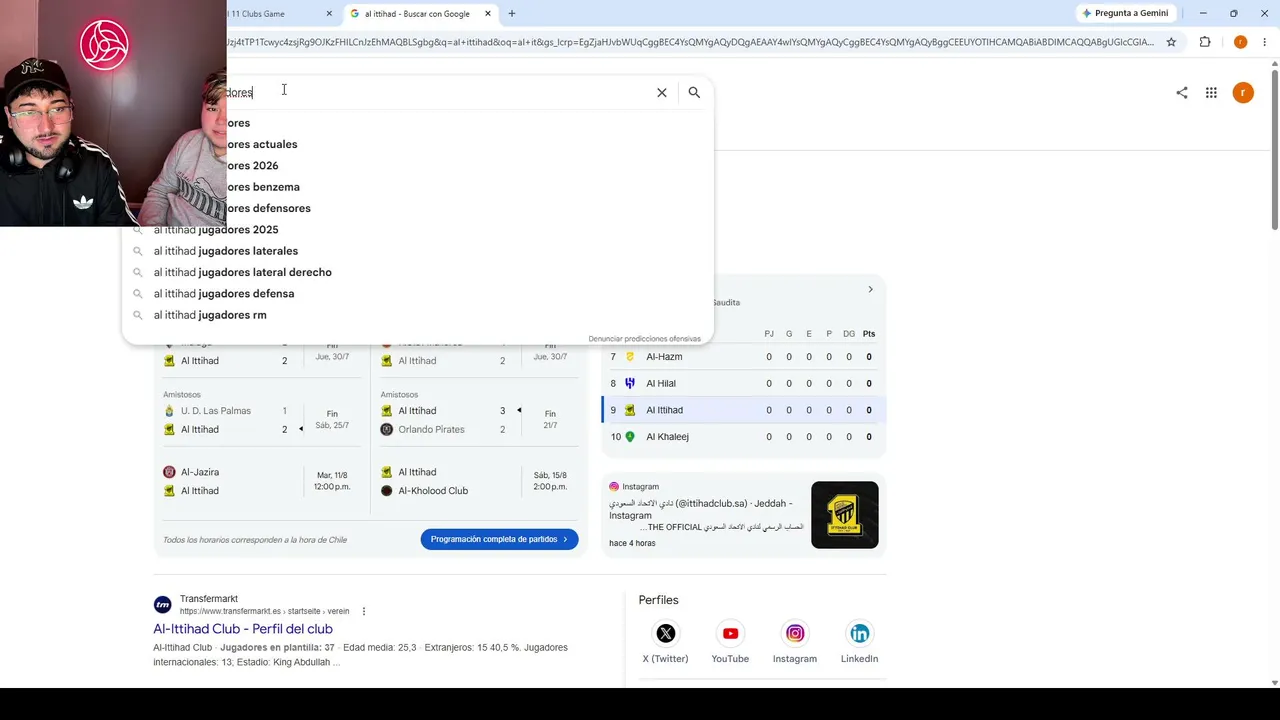Screen dimensions: 1280x720
Task: Open the Chrome three-dot menu
Action: point(1265,42)
